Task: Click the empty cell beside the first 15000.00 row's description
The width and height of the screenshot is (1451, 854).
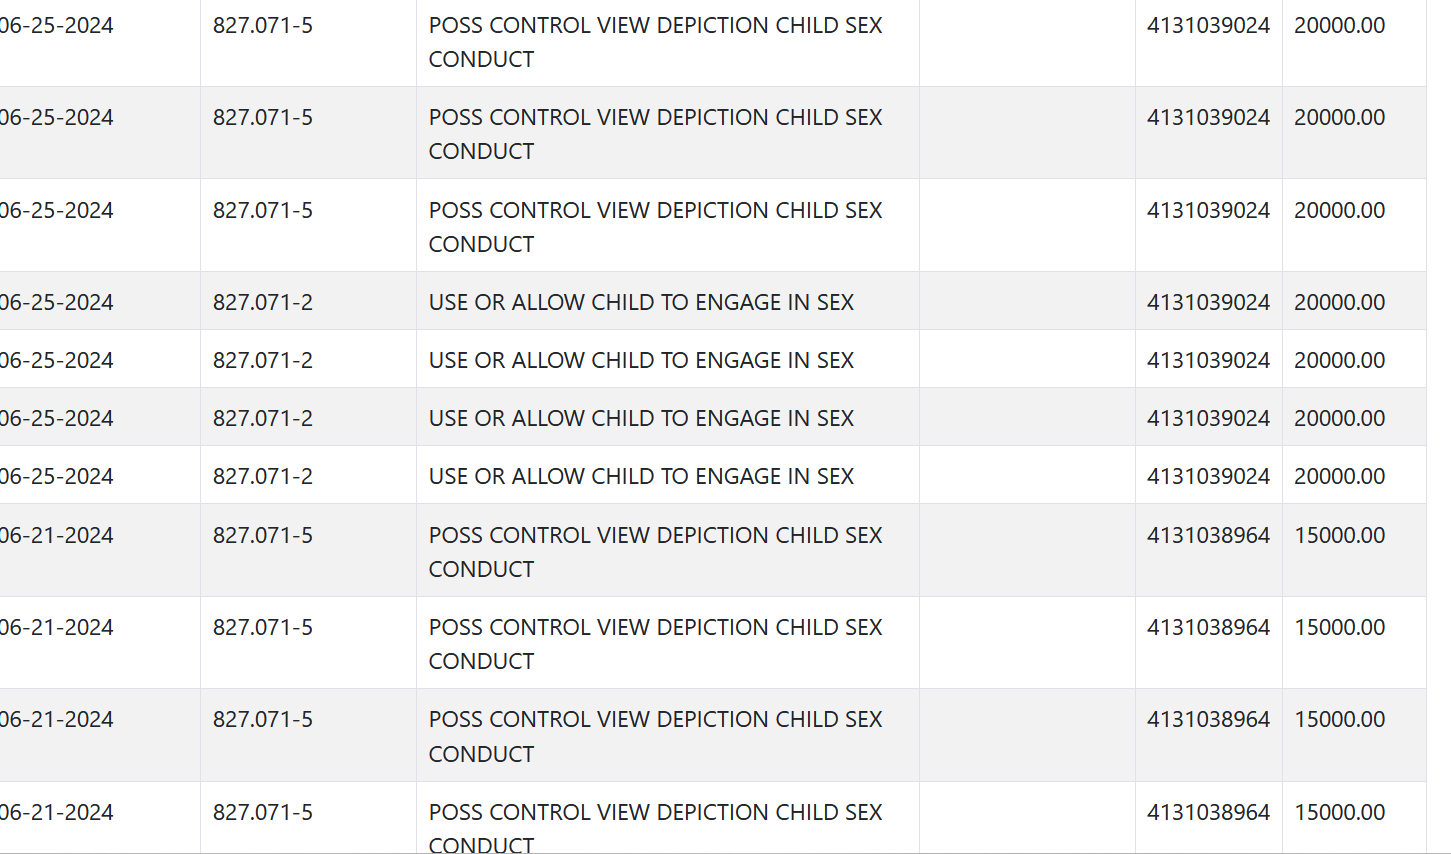Action: (x=1027, y=550)
